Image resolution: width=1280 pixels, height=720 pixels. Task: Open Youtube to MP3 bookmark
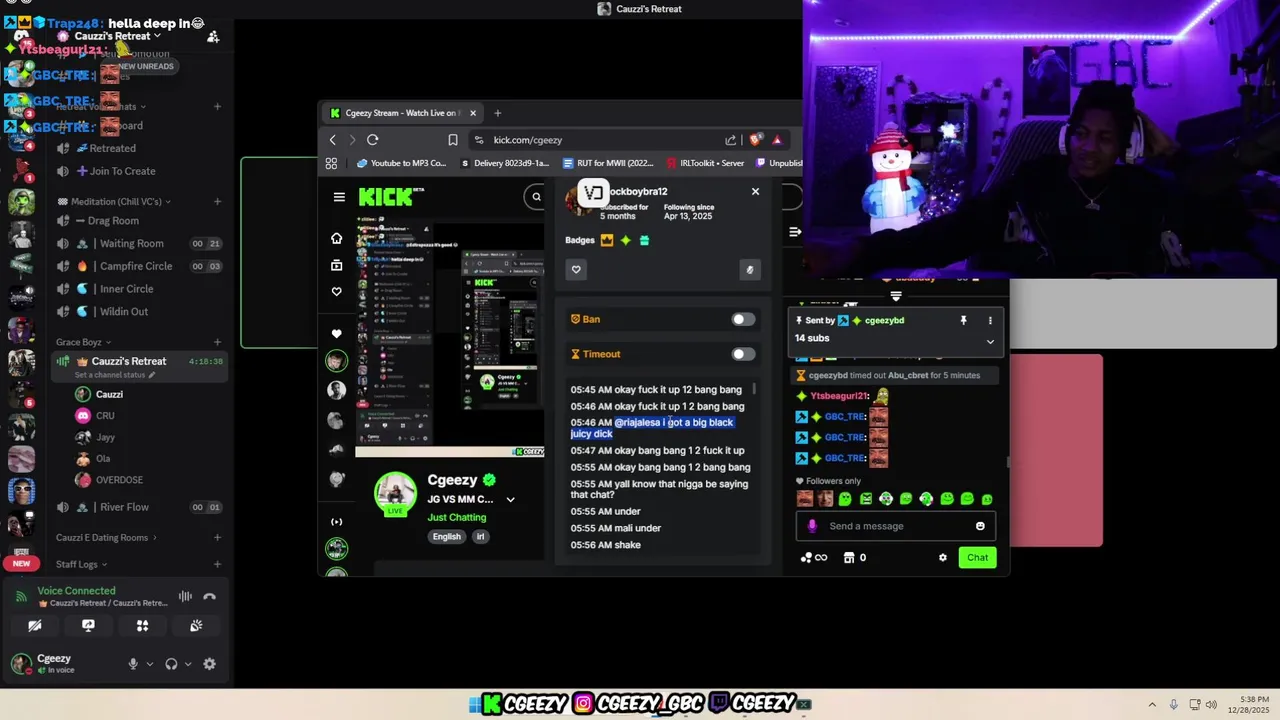[402, 163]
